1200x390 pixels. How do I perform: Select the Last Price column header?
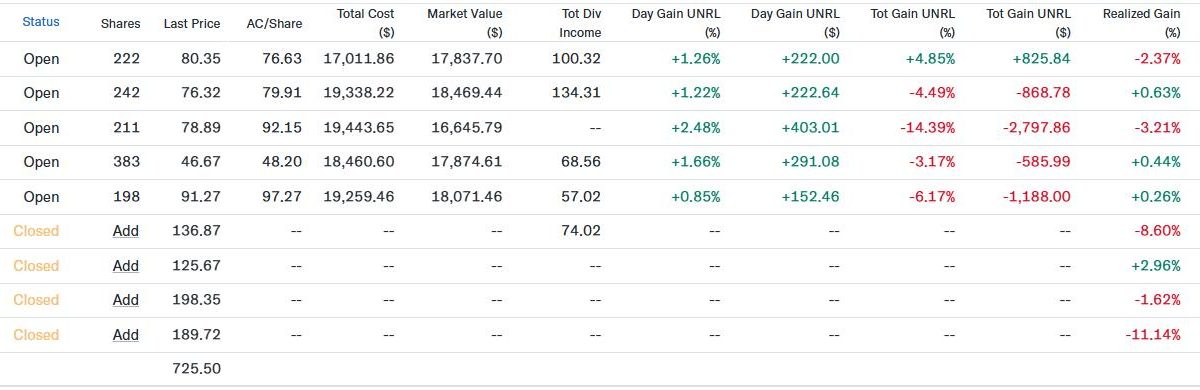[x=192, y=23]
